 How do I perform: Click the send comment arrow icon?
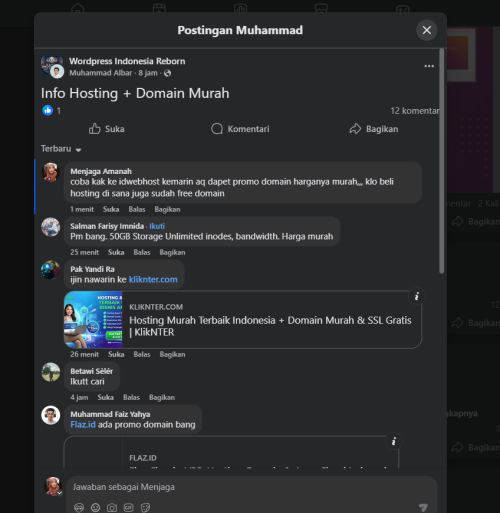[423, 508]
